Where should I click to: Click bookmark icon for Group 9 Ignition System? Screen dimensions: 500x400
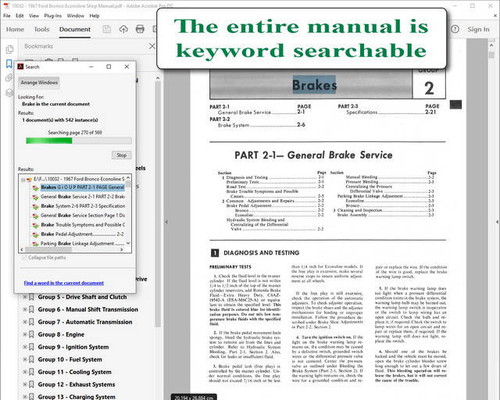click(x=32, y=347)
